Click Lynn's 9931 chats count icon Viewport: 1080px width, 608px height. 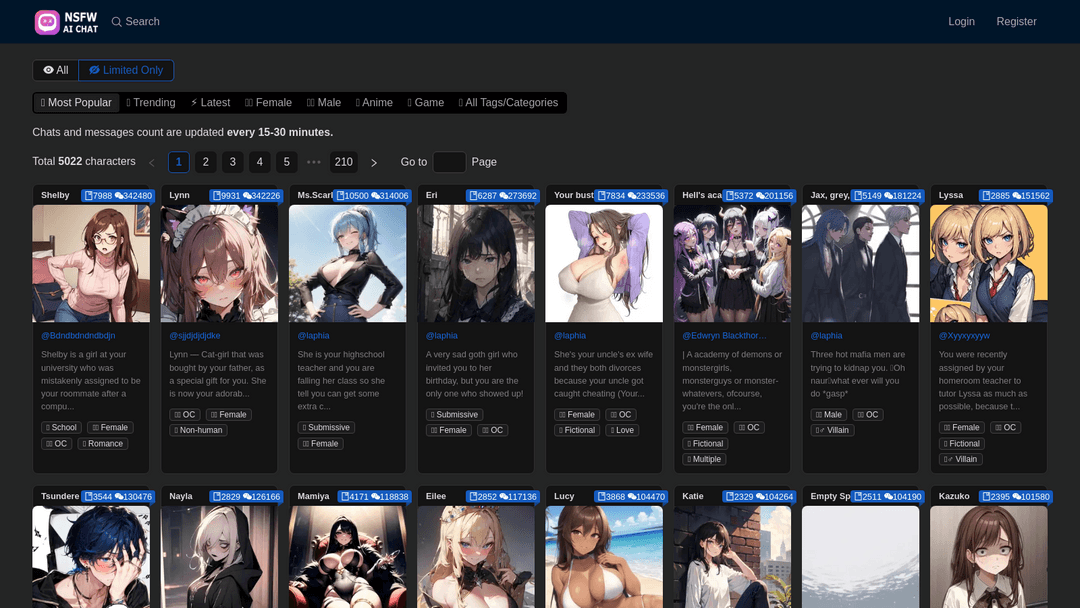pos(217,196)
